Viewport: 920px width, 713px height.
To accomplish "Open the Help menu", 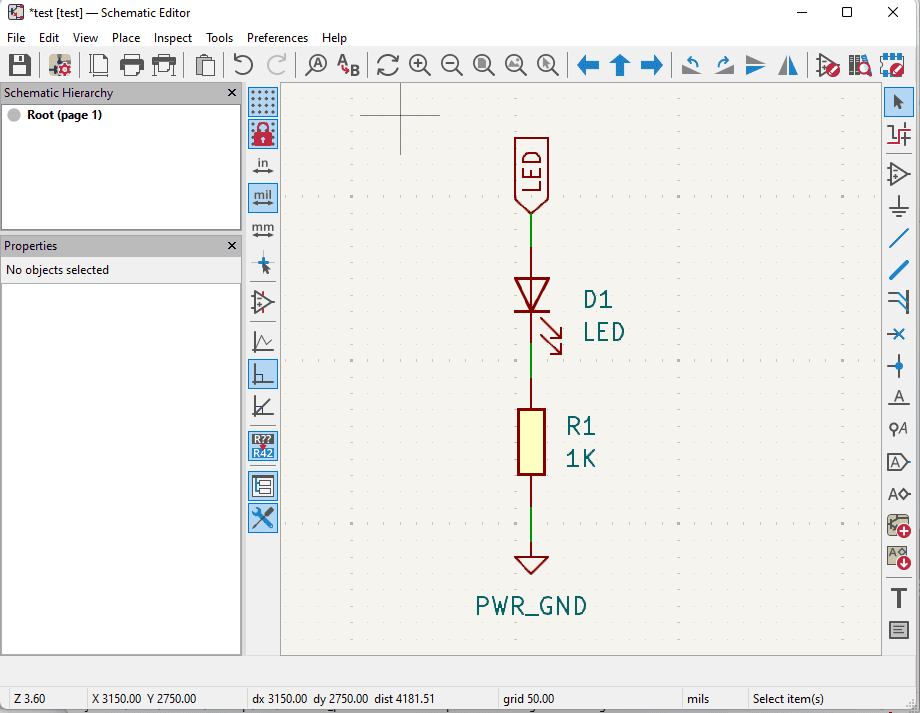I will [334, 38].
